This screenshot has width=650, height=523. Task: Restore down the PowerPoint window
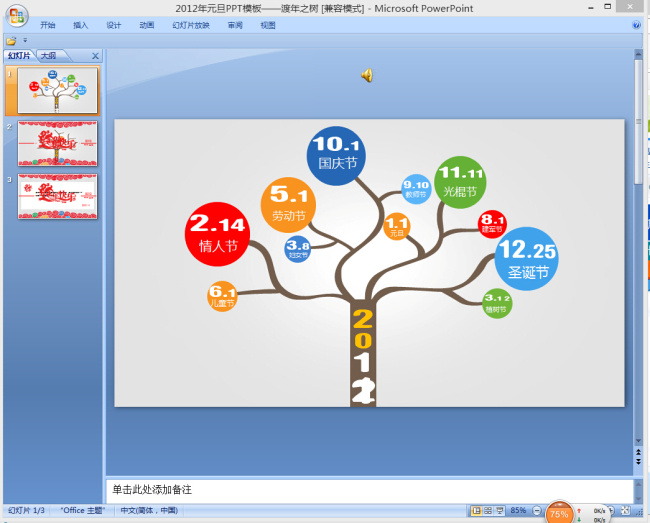point(608,7)
